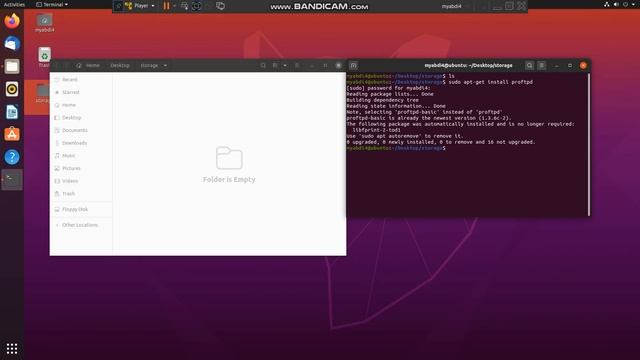Click the fullscreen icon in Player toolbar

pos(197,6)
